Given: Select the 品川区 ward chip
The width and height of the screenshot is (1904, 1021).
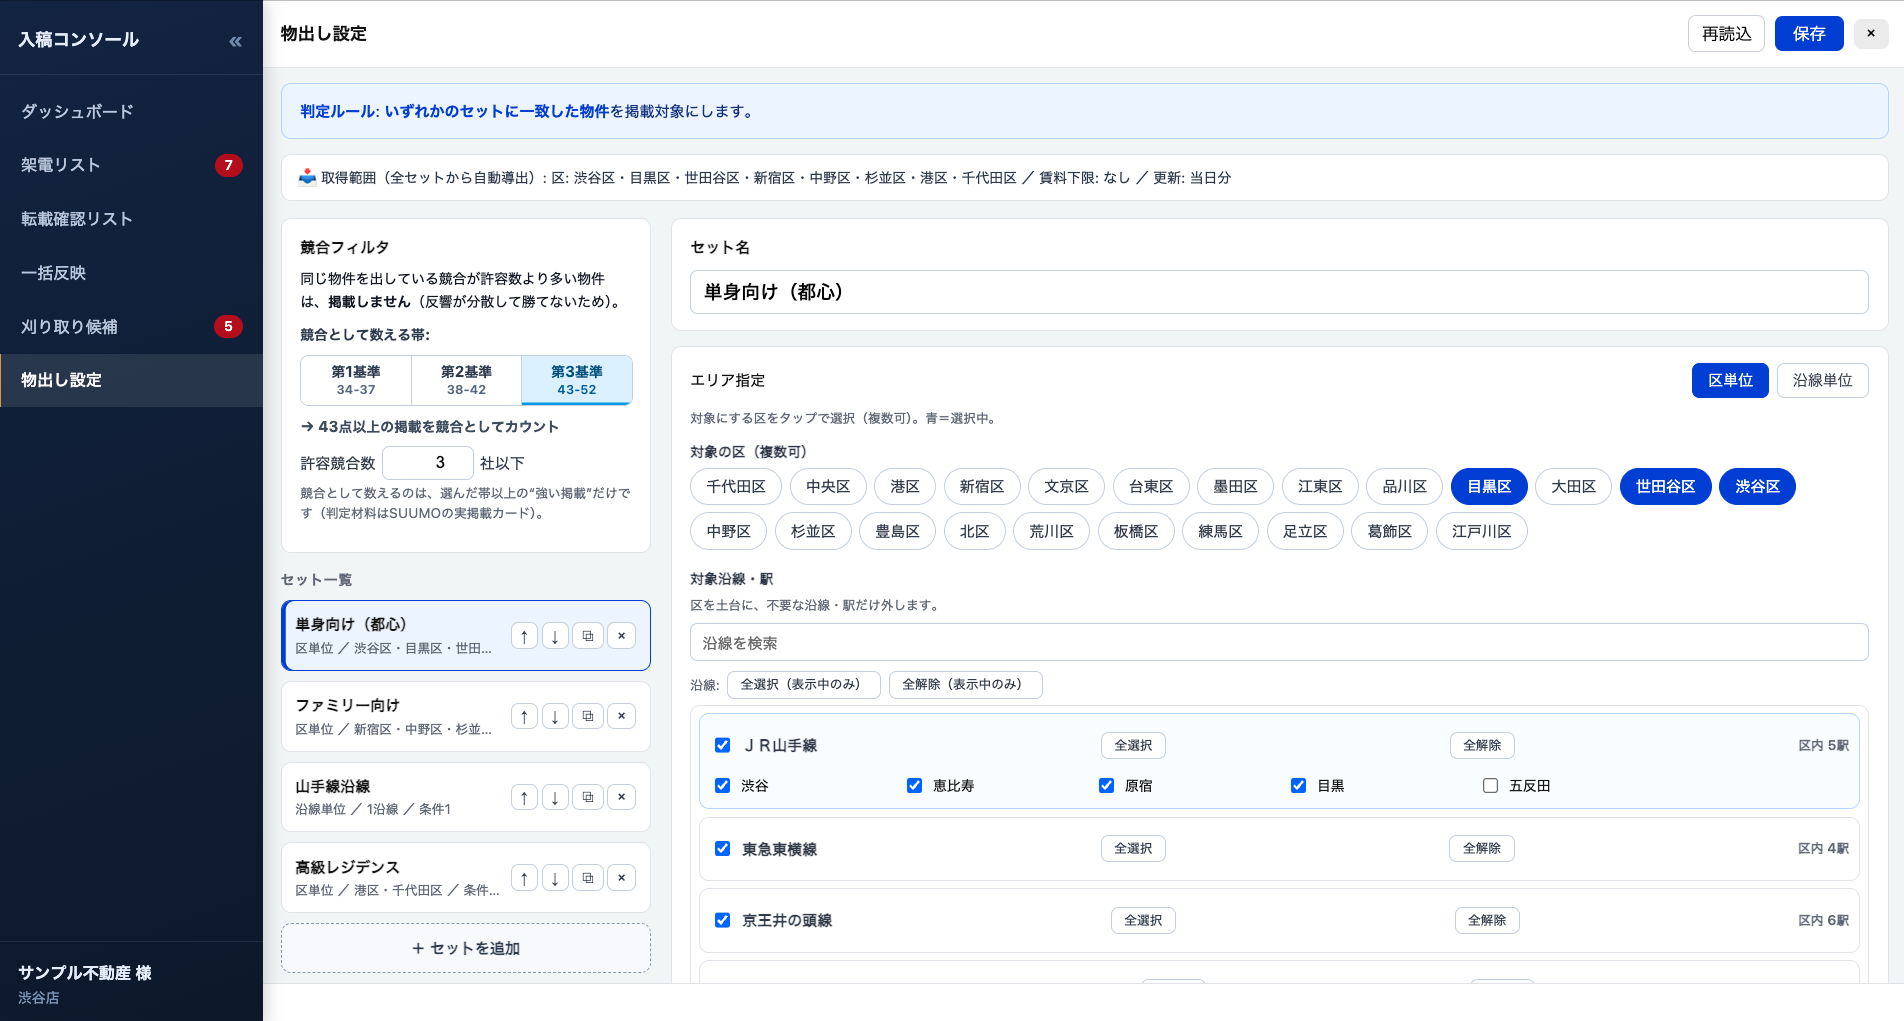Looking at the screenshot, I should click(1404, 487).
